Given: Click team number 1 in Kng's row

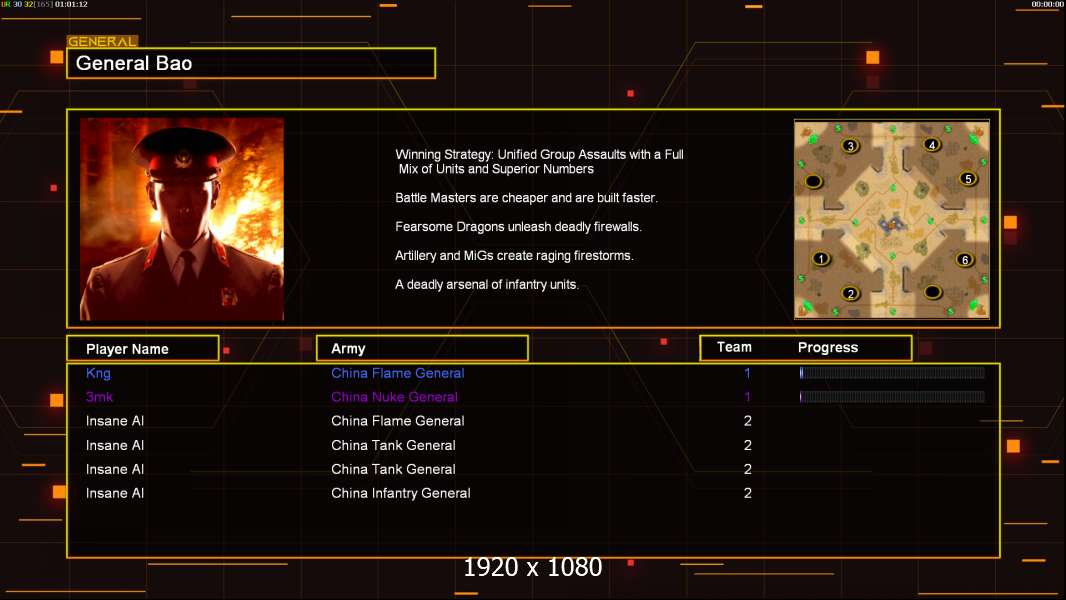Looking at the screenshot, I should click(x=747, y=373).
